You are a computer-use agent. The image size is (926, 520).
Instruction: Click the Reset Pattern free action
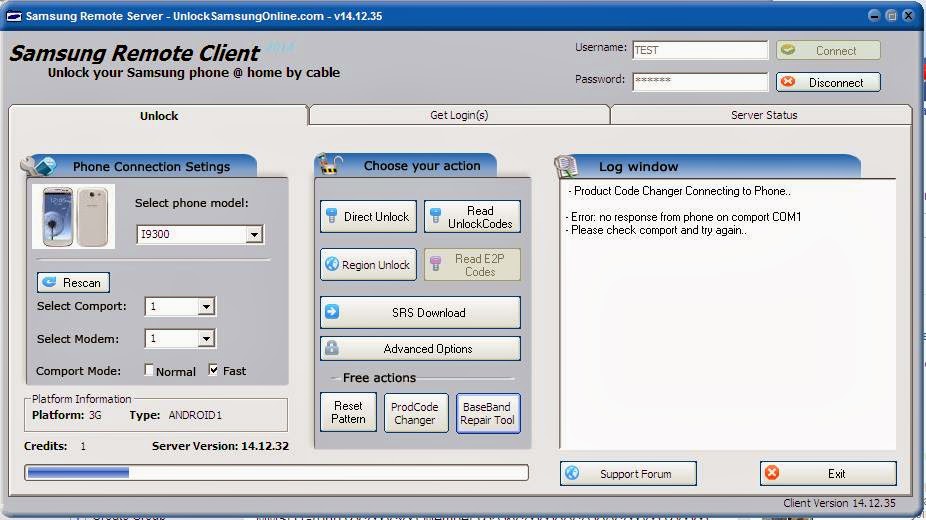click(x=348, y=412)
